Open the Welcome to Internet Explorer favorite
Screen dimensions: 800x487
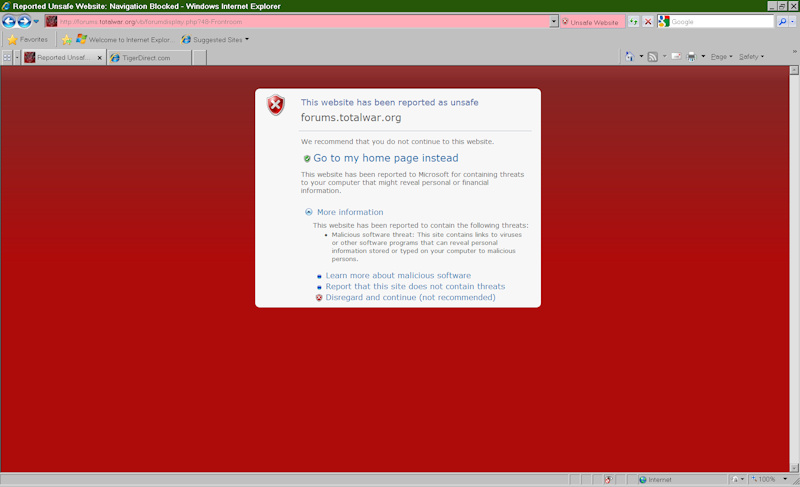[x=126, y=39]
